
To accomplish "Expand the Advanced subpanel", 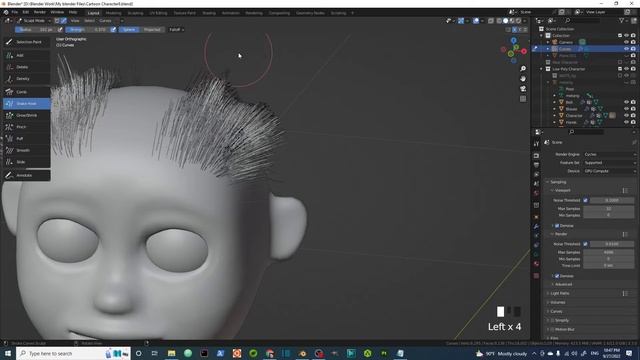I will click(563, 284).
